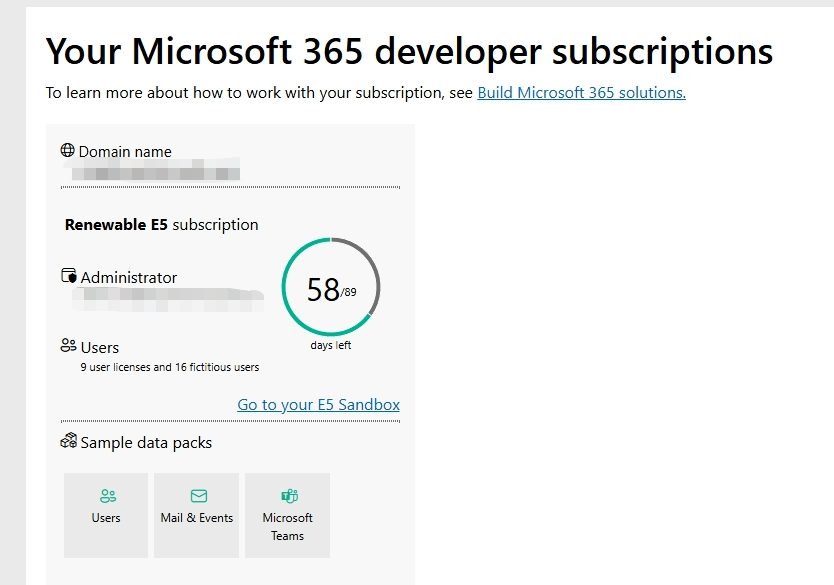Select the Mail & Events data pack tile
The image size is (834, 585).
[x=196, y=515]
